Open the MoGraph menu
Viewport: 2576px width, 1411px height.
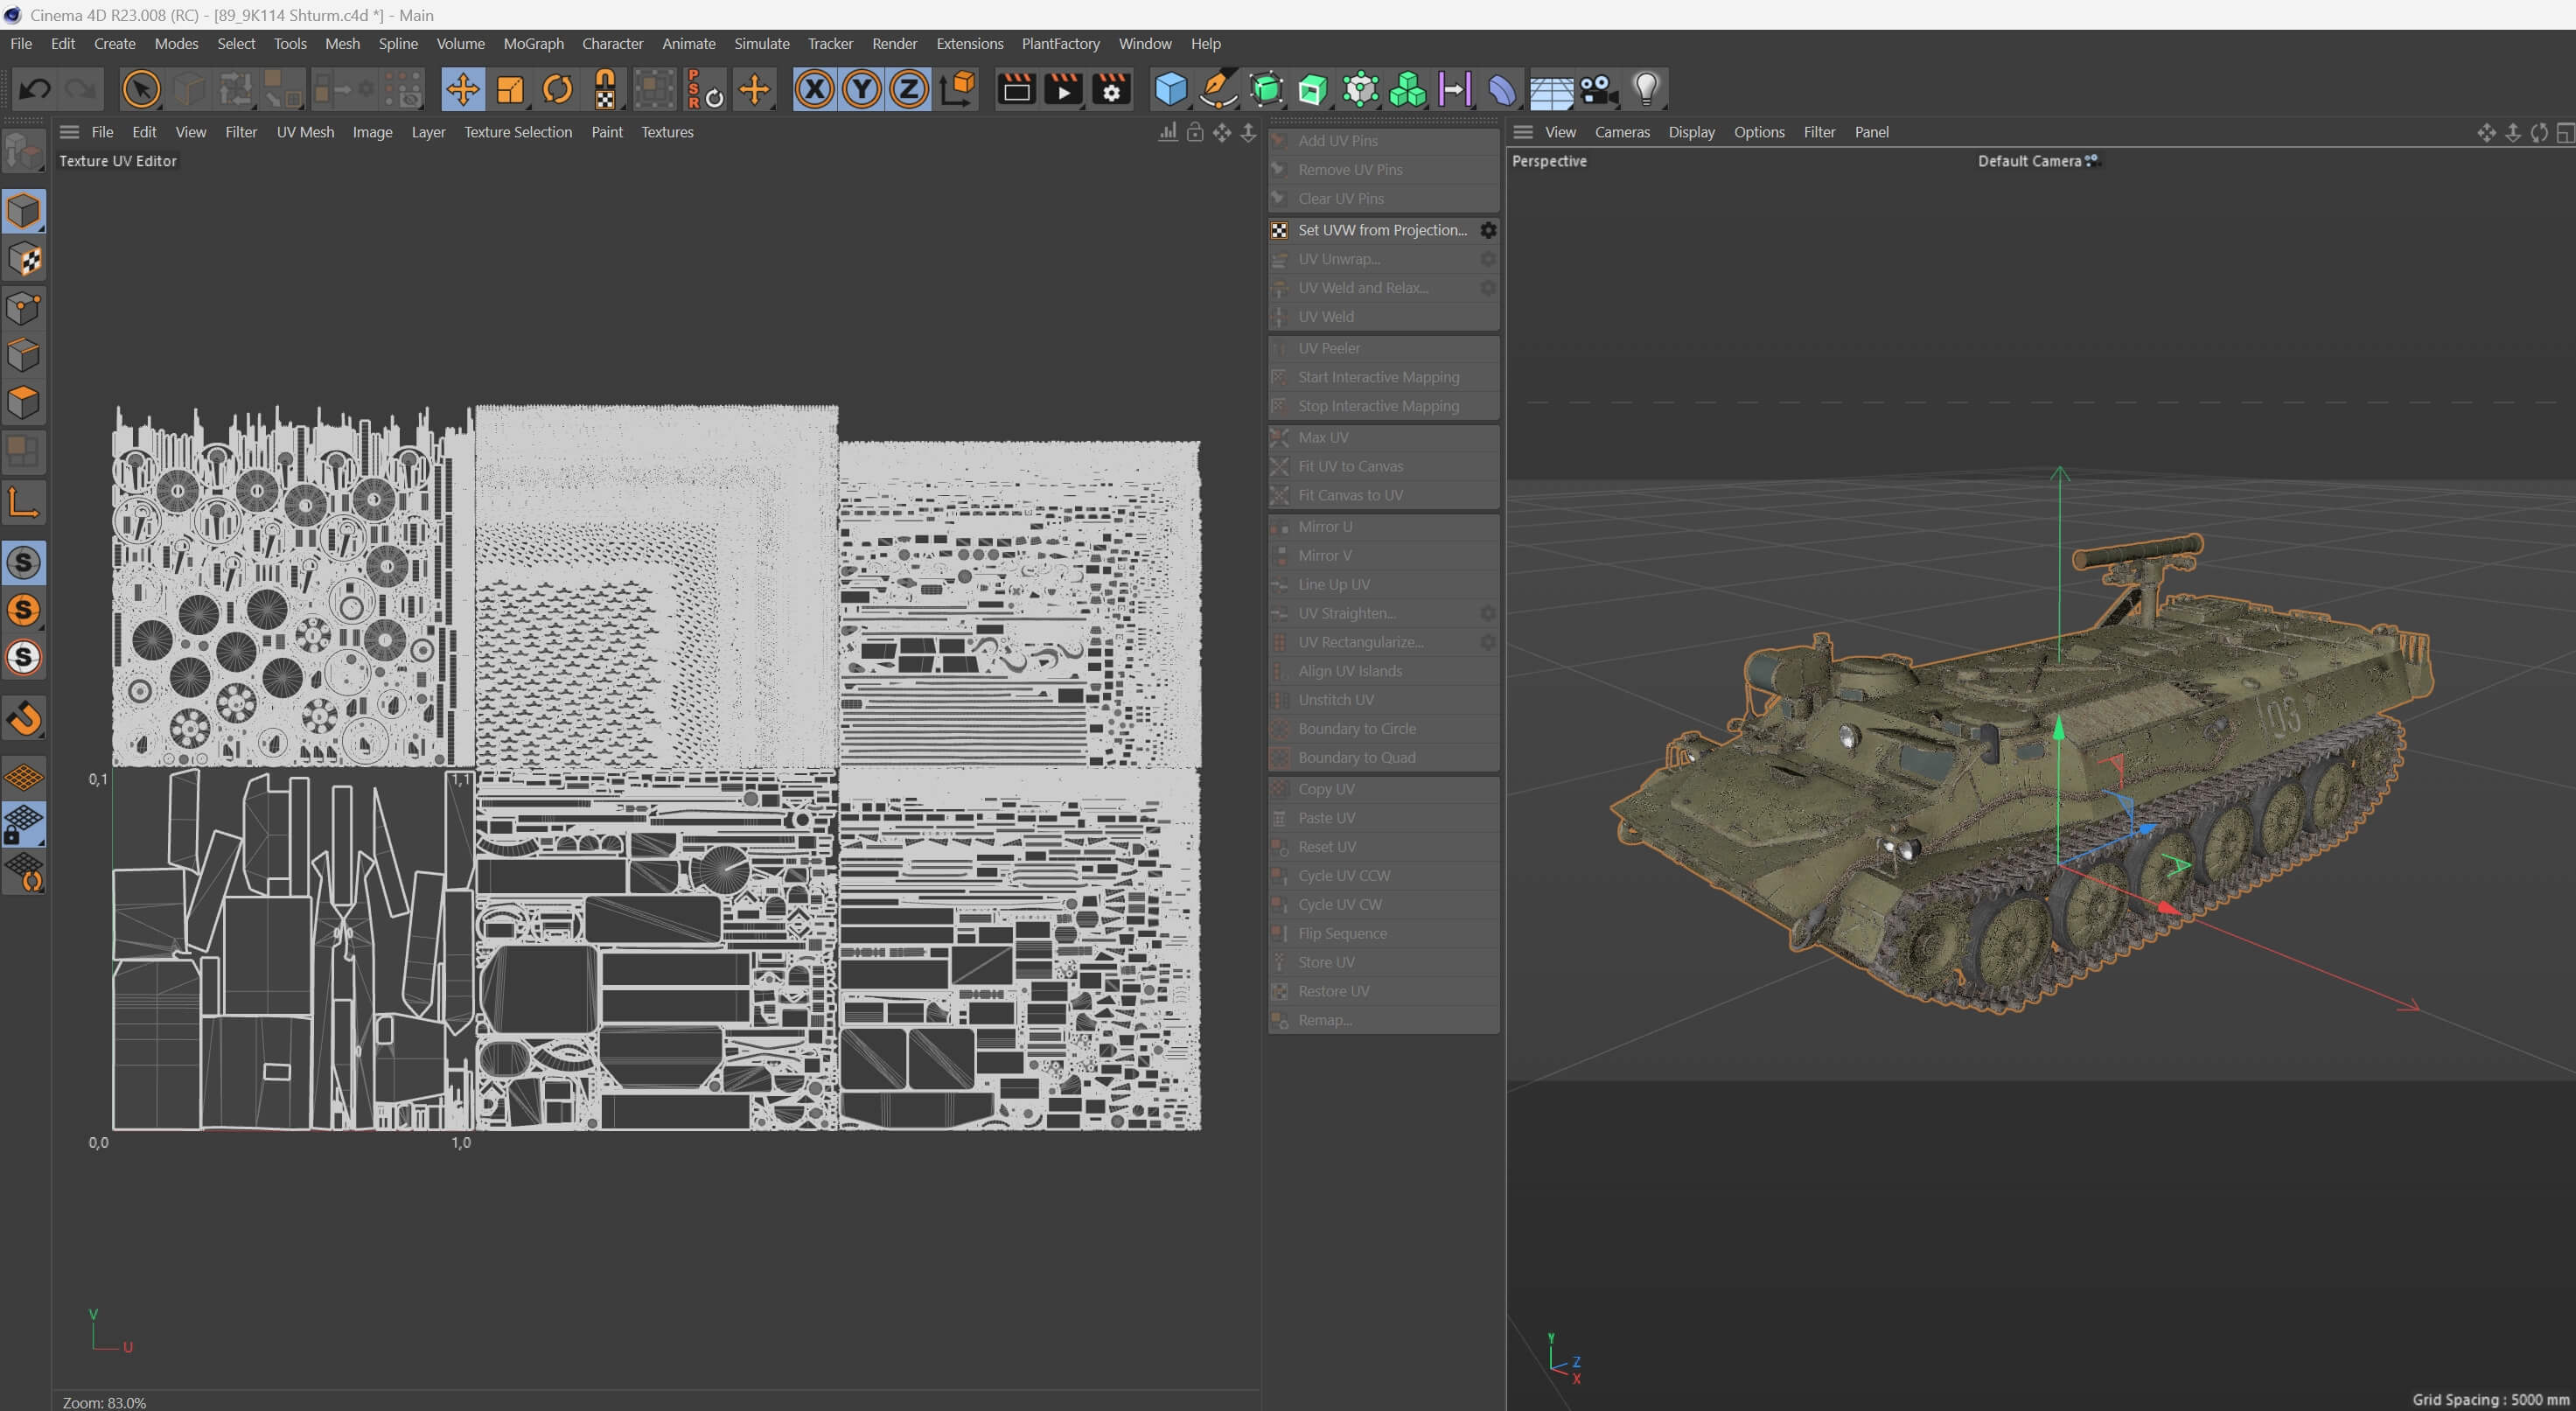[x=533, y=44]
